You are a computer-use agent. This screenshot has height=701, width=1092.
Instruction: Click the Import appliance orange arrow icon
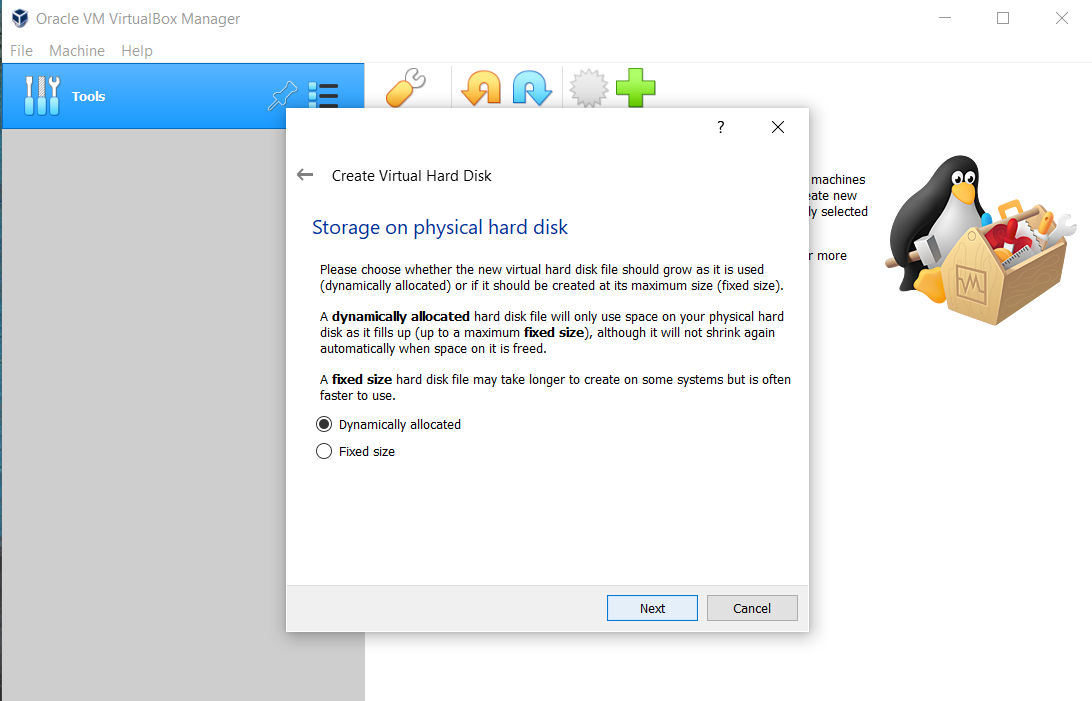point(481,88)
